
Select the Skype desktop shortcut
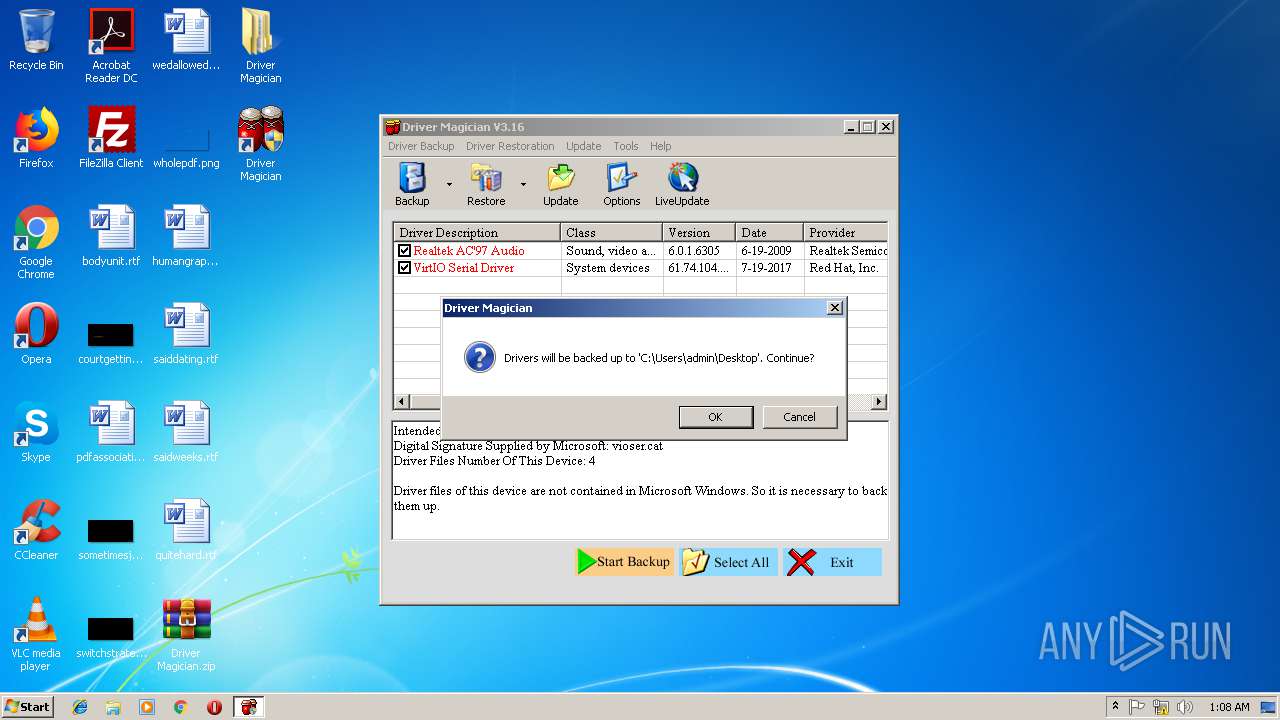pyautogui.click(x=36, y=432)
